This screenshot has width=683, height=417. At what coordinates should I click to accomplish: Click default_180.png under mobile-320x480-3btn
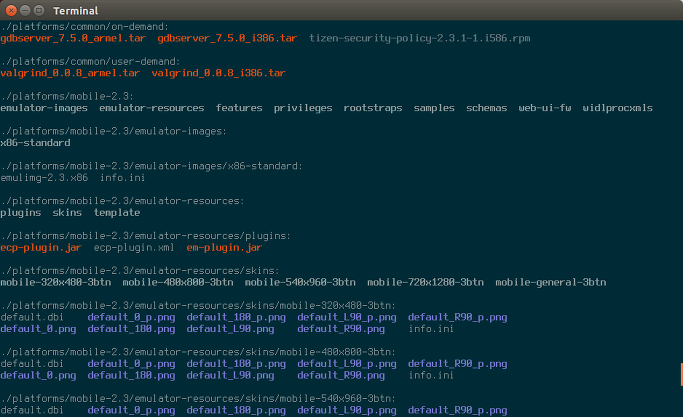click(131, 329)
